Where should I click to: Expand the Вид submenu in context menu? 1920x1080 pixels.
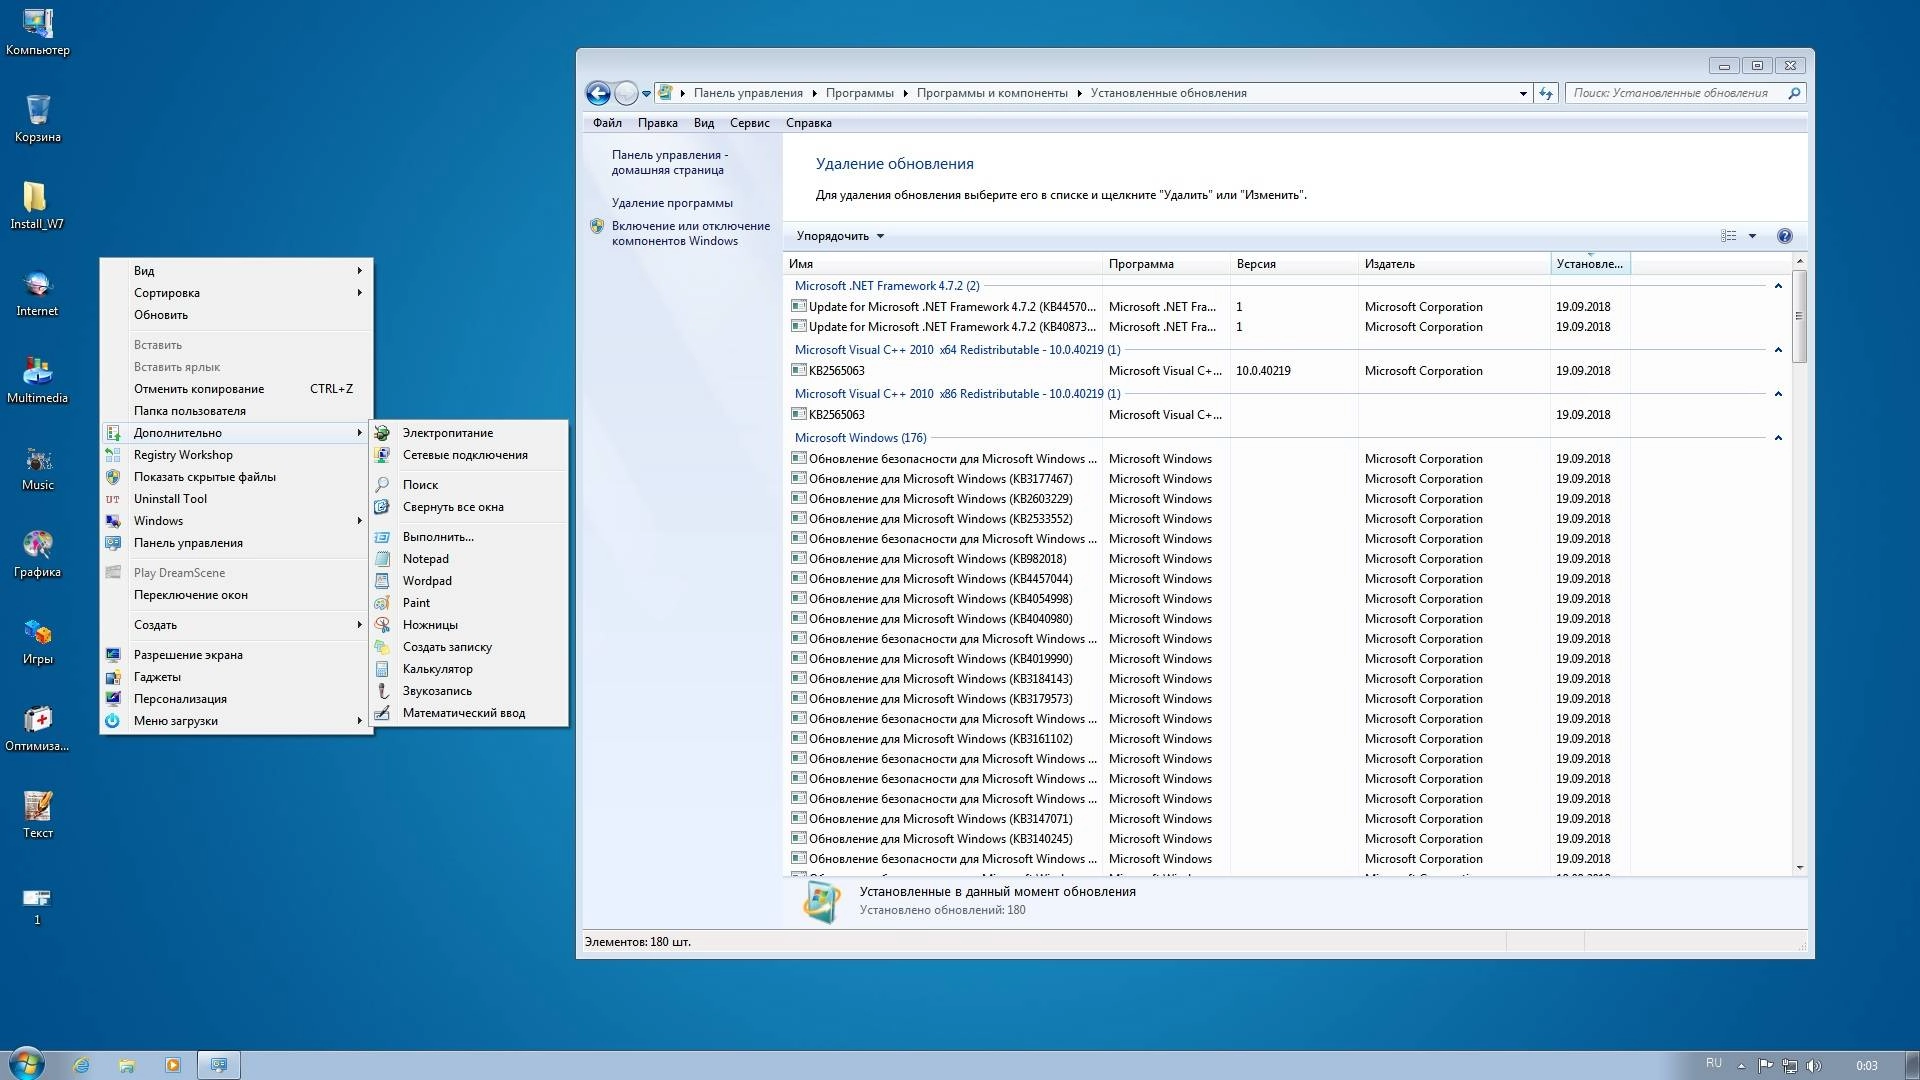236,271
